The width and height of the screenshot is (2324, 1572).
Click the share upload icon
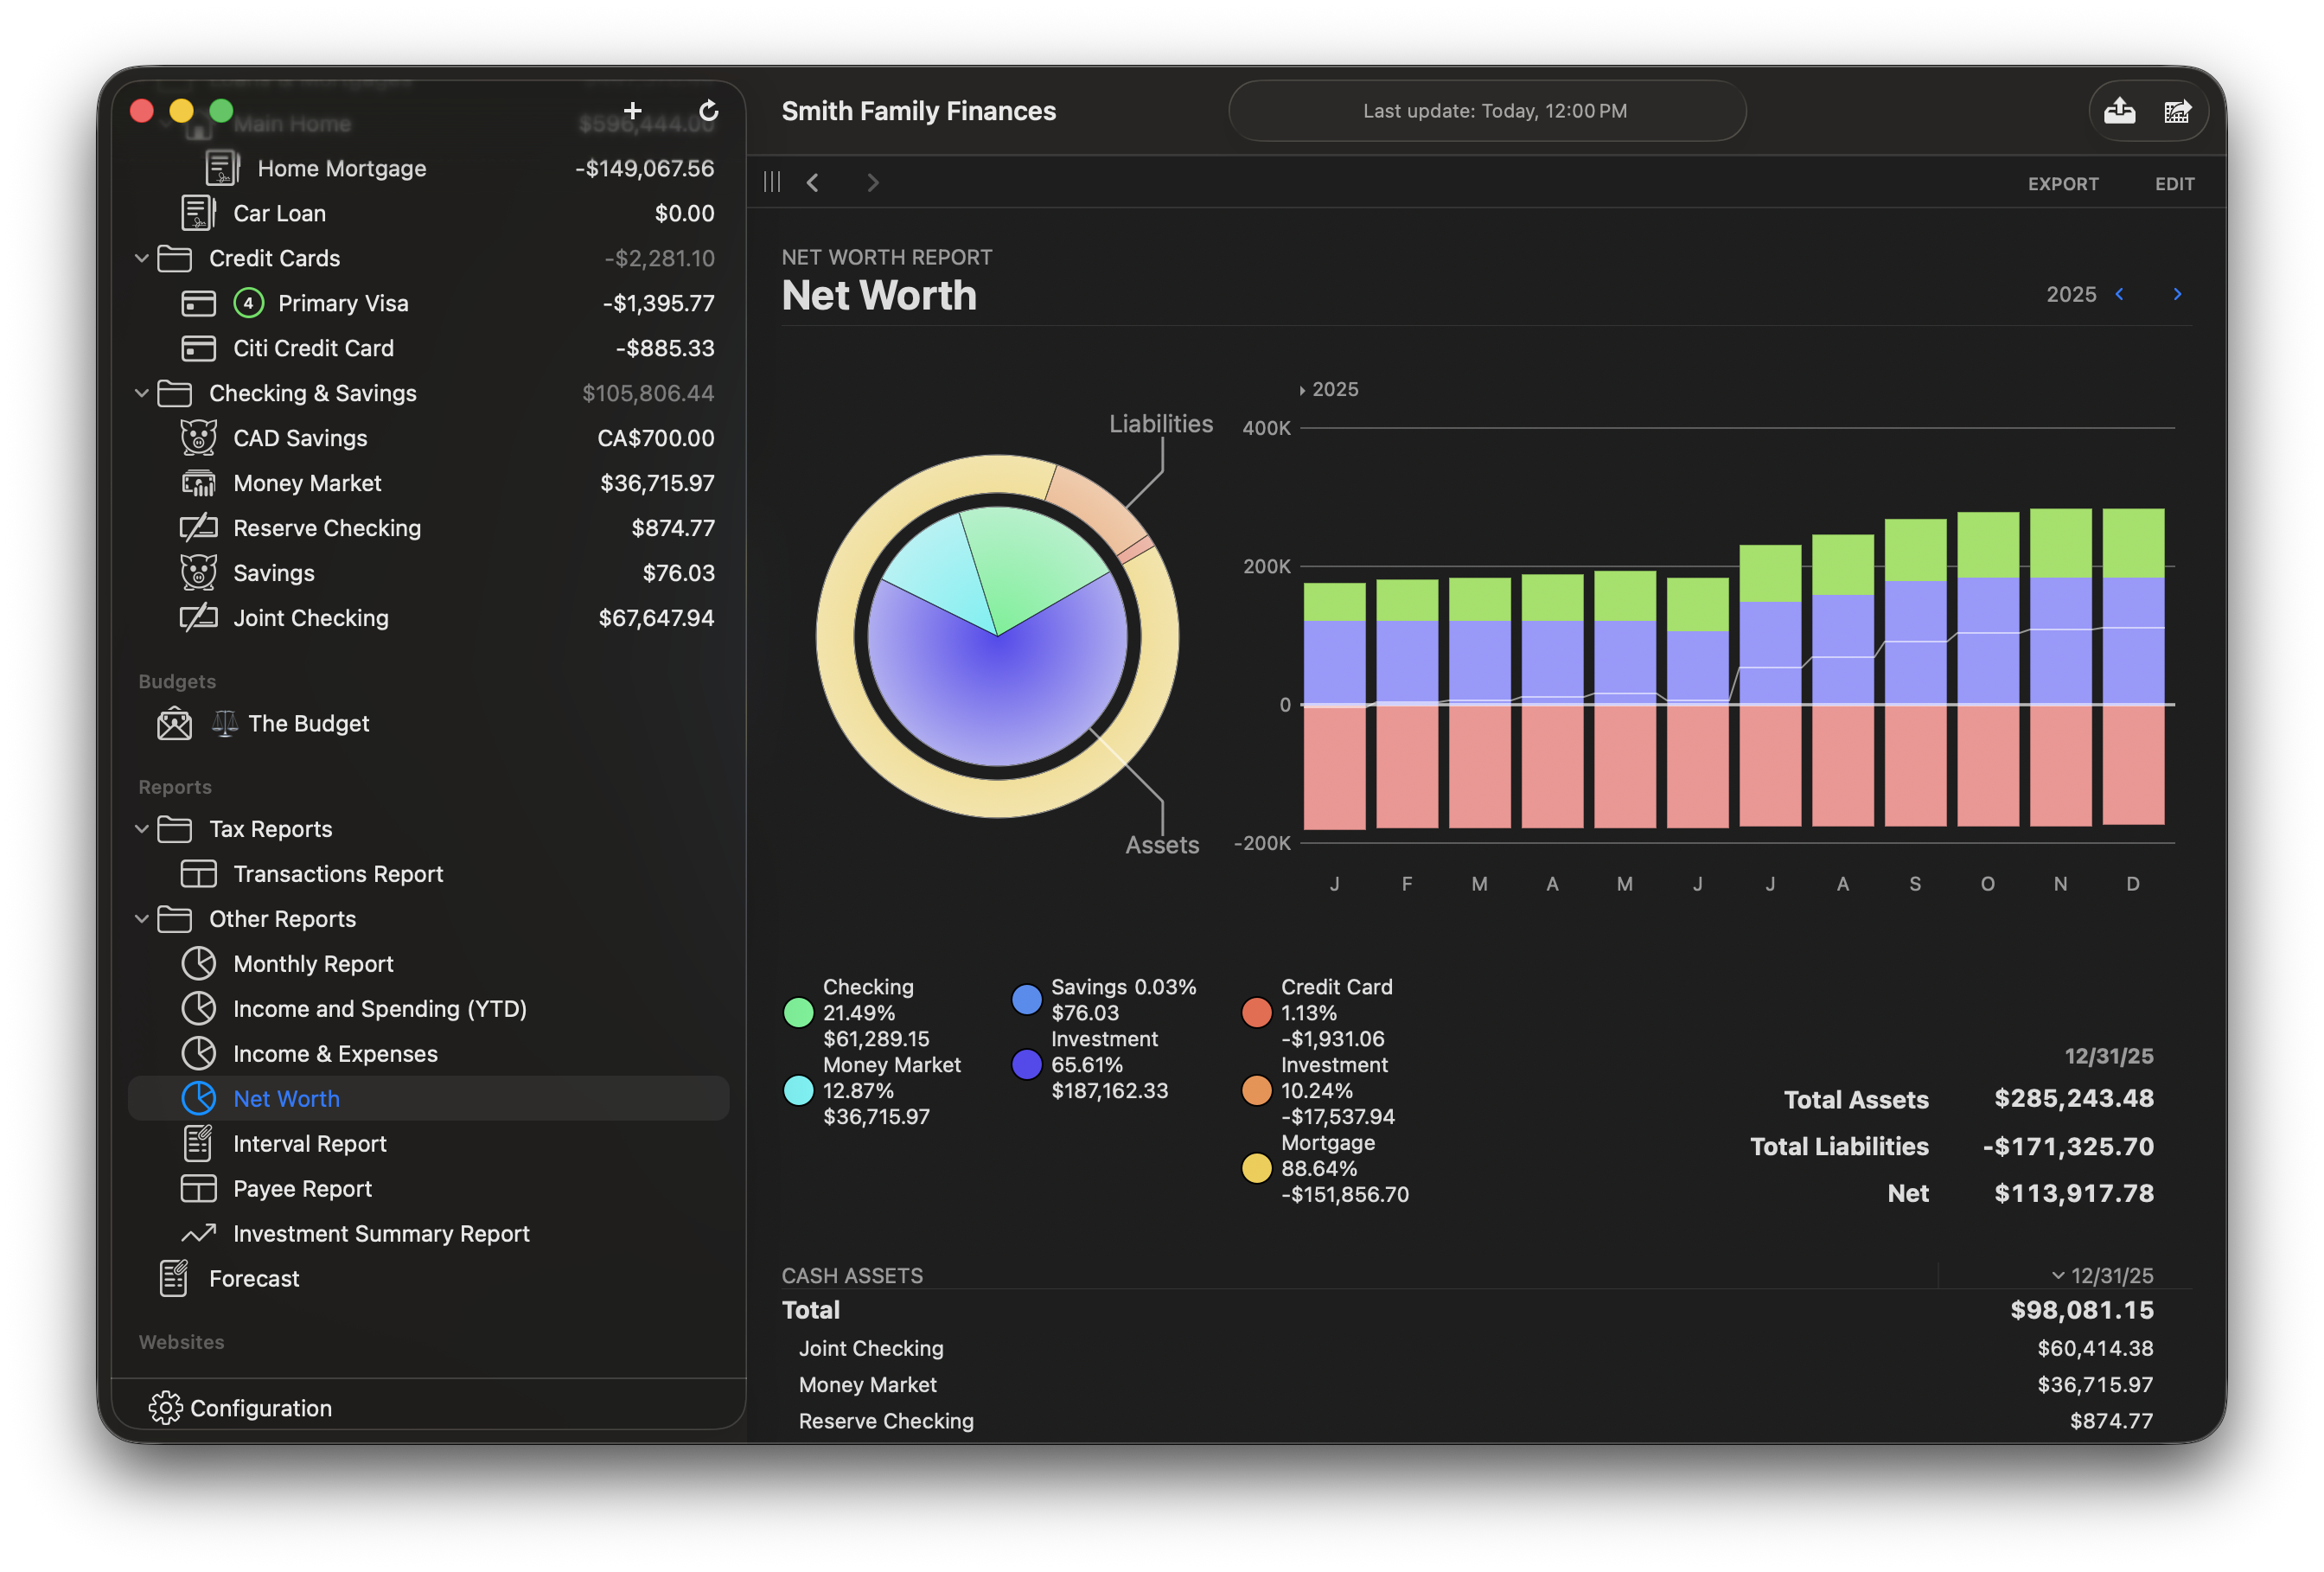pos(2119,110)
